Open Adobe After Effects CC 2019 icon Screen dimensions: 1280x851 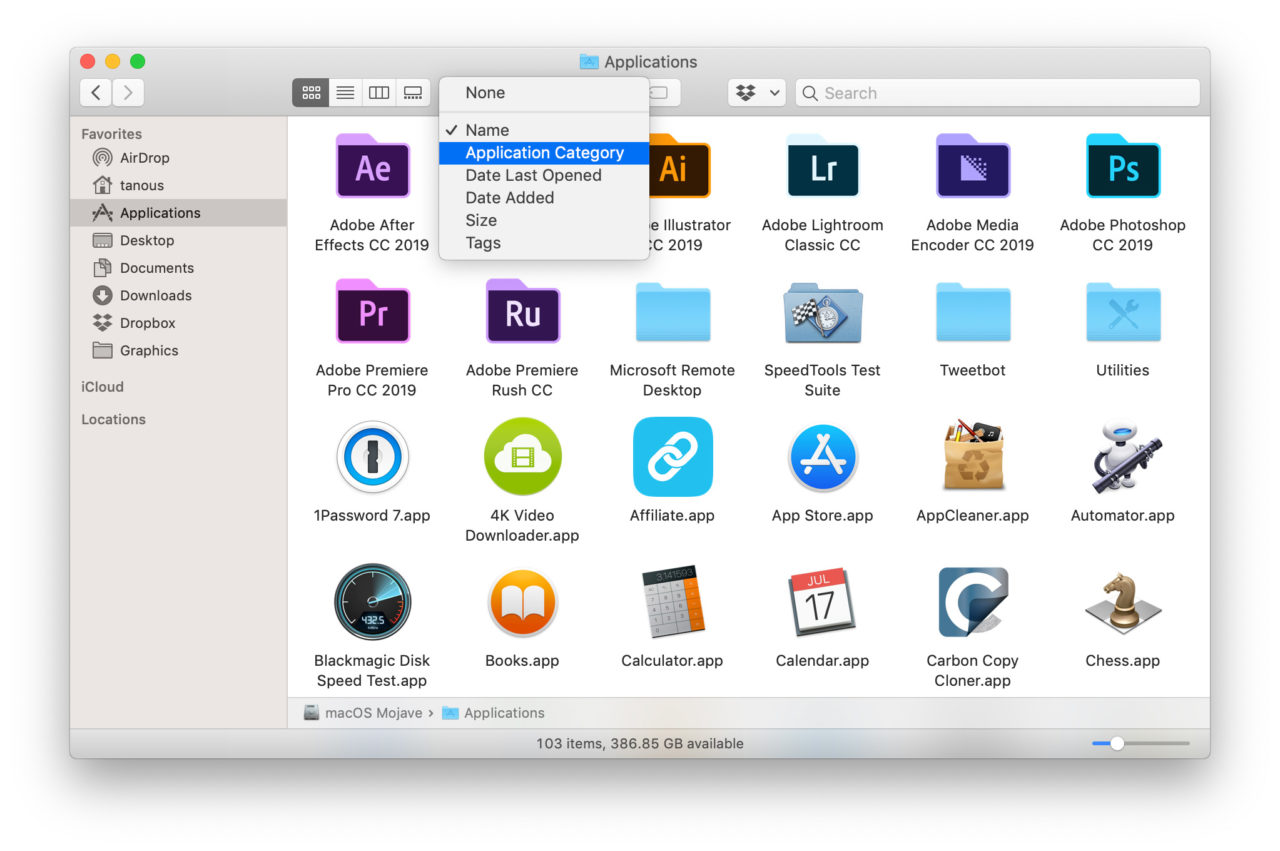372,167
